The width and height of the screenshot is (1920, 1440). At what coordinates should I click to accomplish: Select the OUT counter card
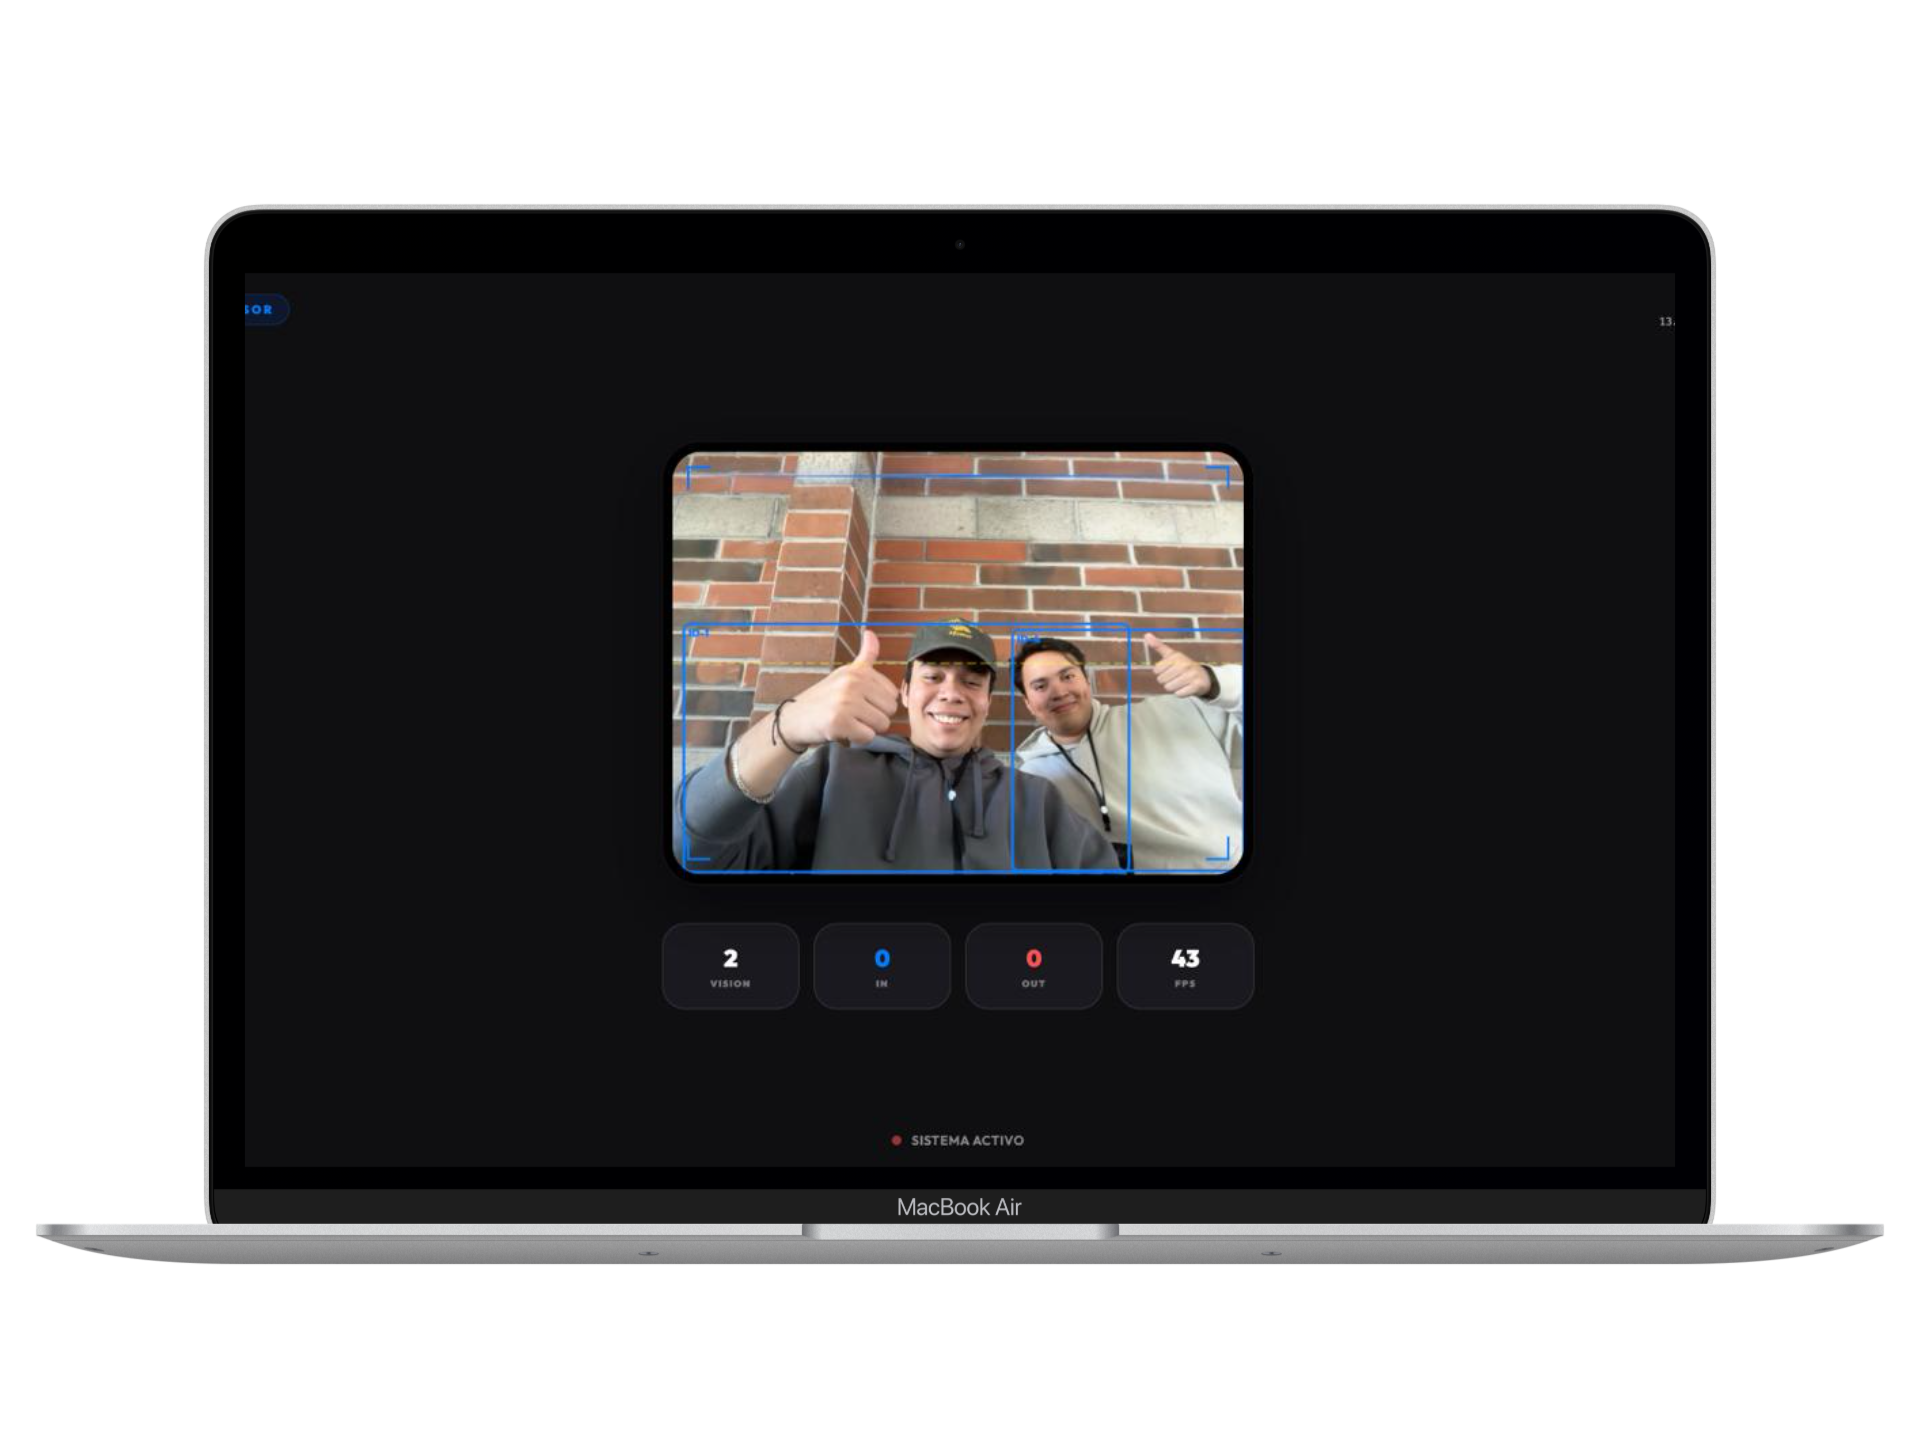click(x=1033, y=966)
